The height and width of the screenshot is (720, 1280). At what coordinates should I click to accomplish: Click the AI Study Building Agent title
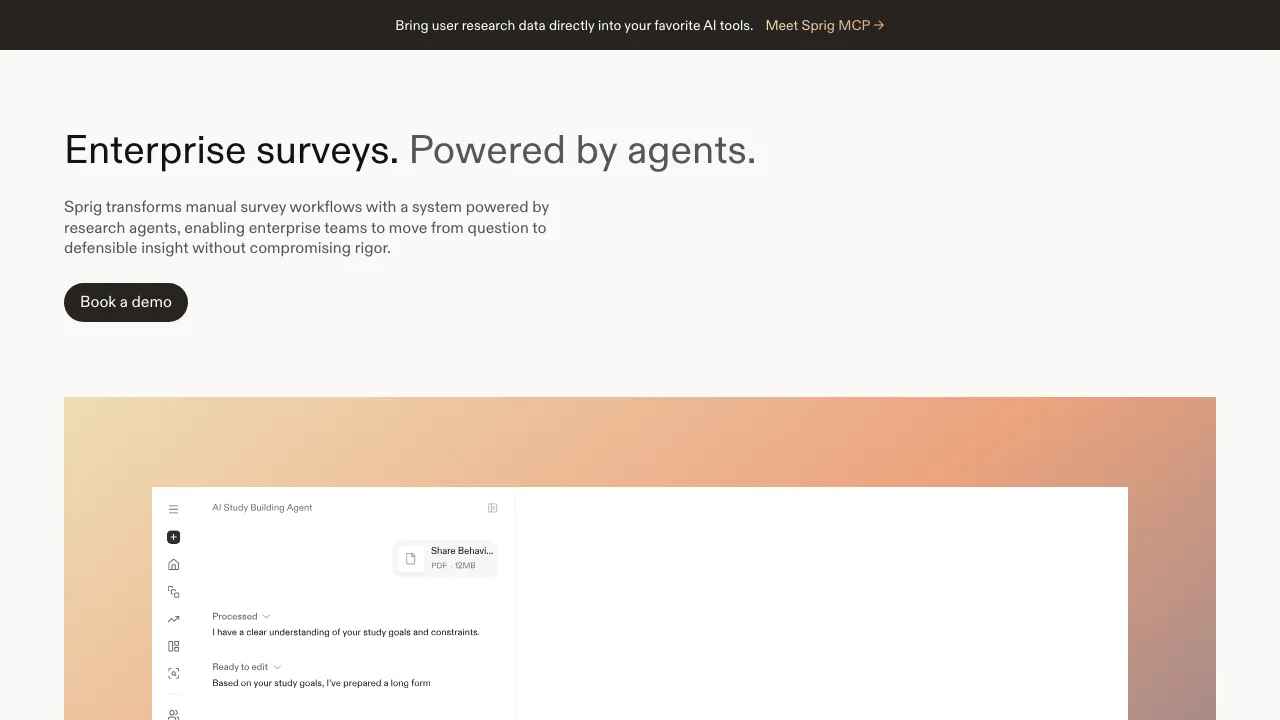(x=262, y=508)
